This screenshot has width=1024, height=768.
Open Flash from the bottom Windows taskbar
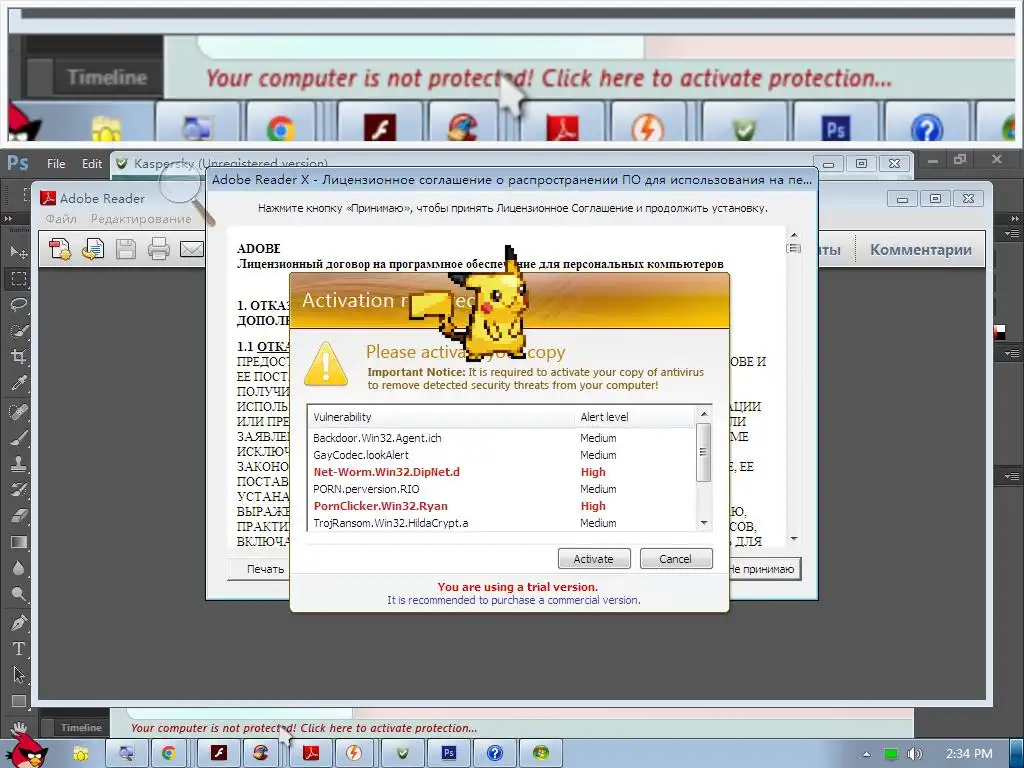(219, 753)
